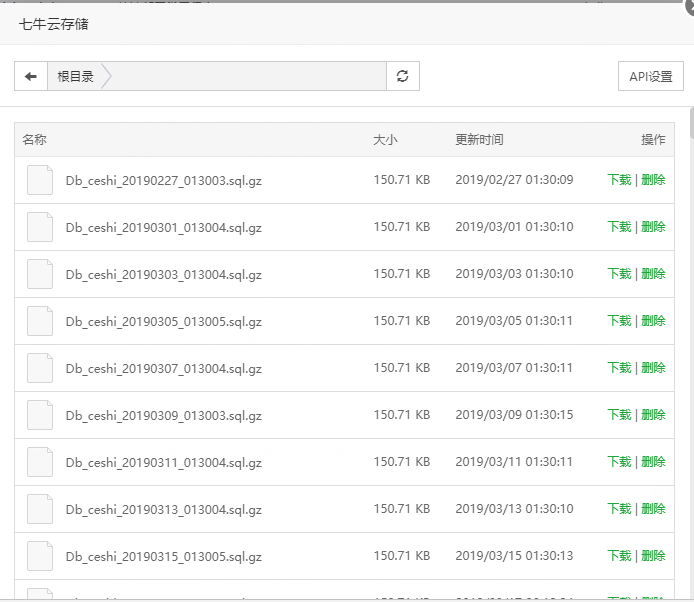Select file name Db_ceshi_20190313_013004.sql.gz
Viewport: 694px width, 602px height.
(164, 509)
